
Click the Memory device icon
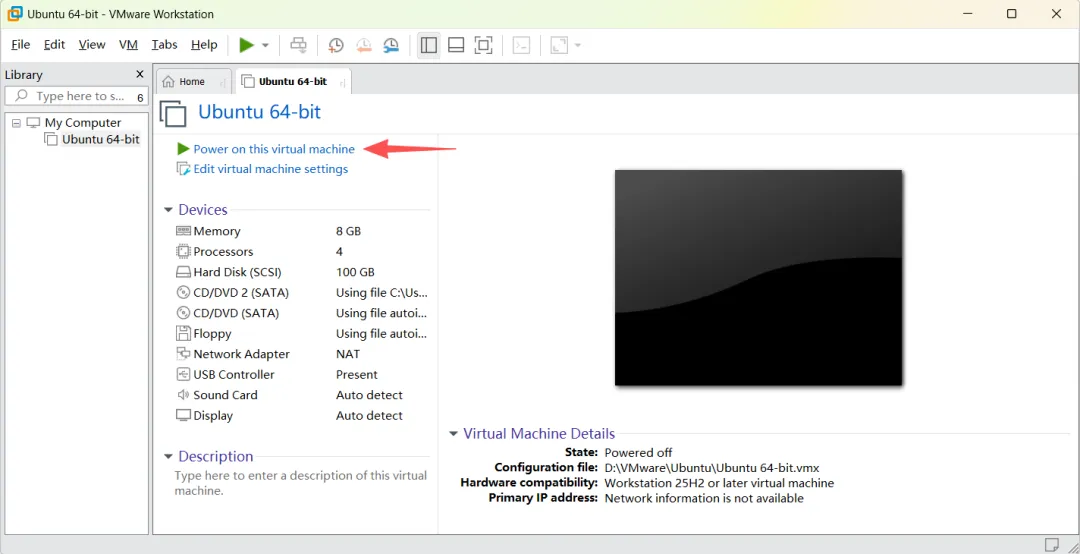tap(183, 231)
